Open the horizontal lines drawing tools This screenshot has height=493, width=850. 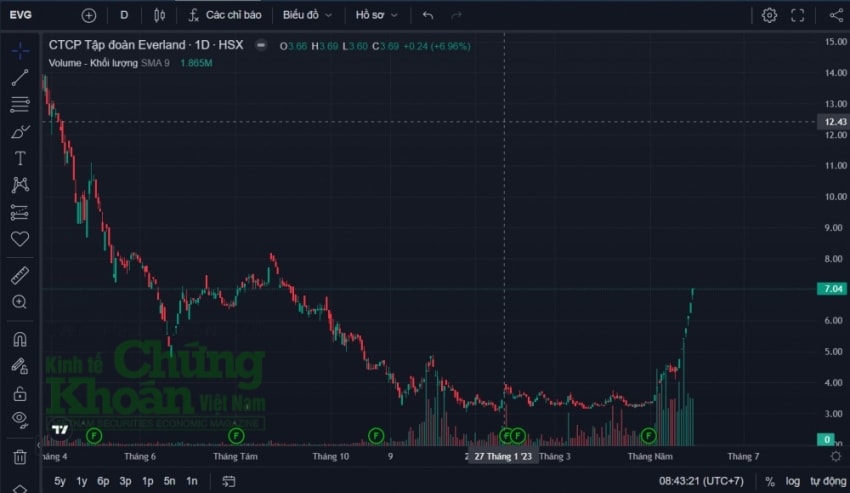[x=20, y=104]
